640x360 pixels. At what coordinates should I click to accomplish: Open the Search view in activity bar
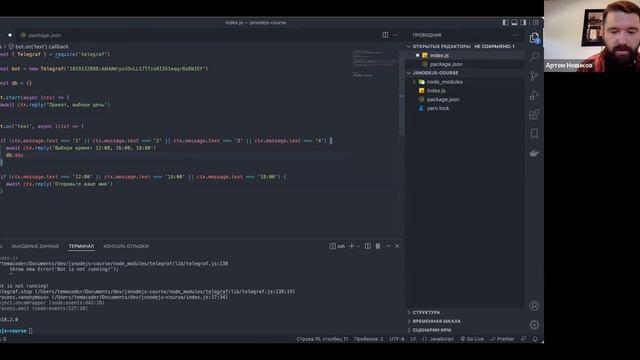click(534, 57)
